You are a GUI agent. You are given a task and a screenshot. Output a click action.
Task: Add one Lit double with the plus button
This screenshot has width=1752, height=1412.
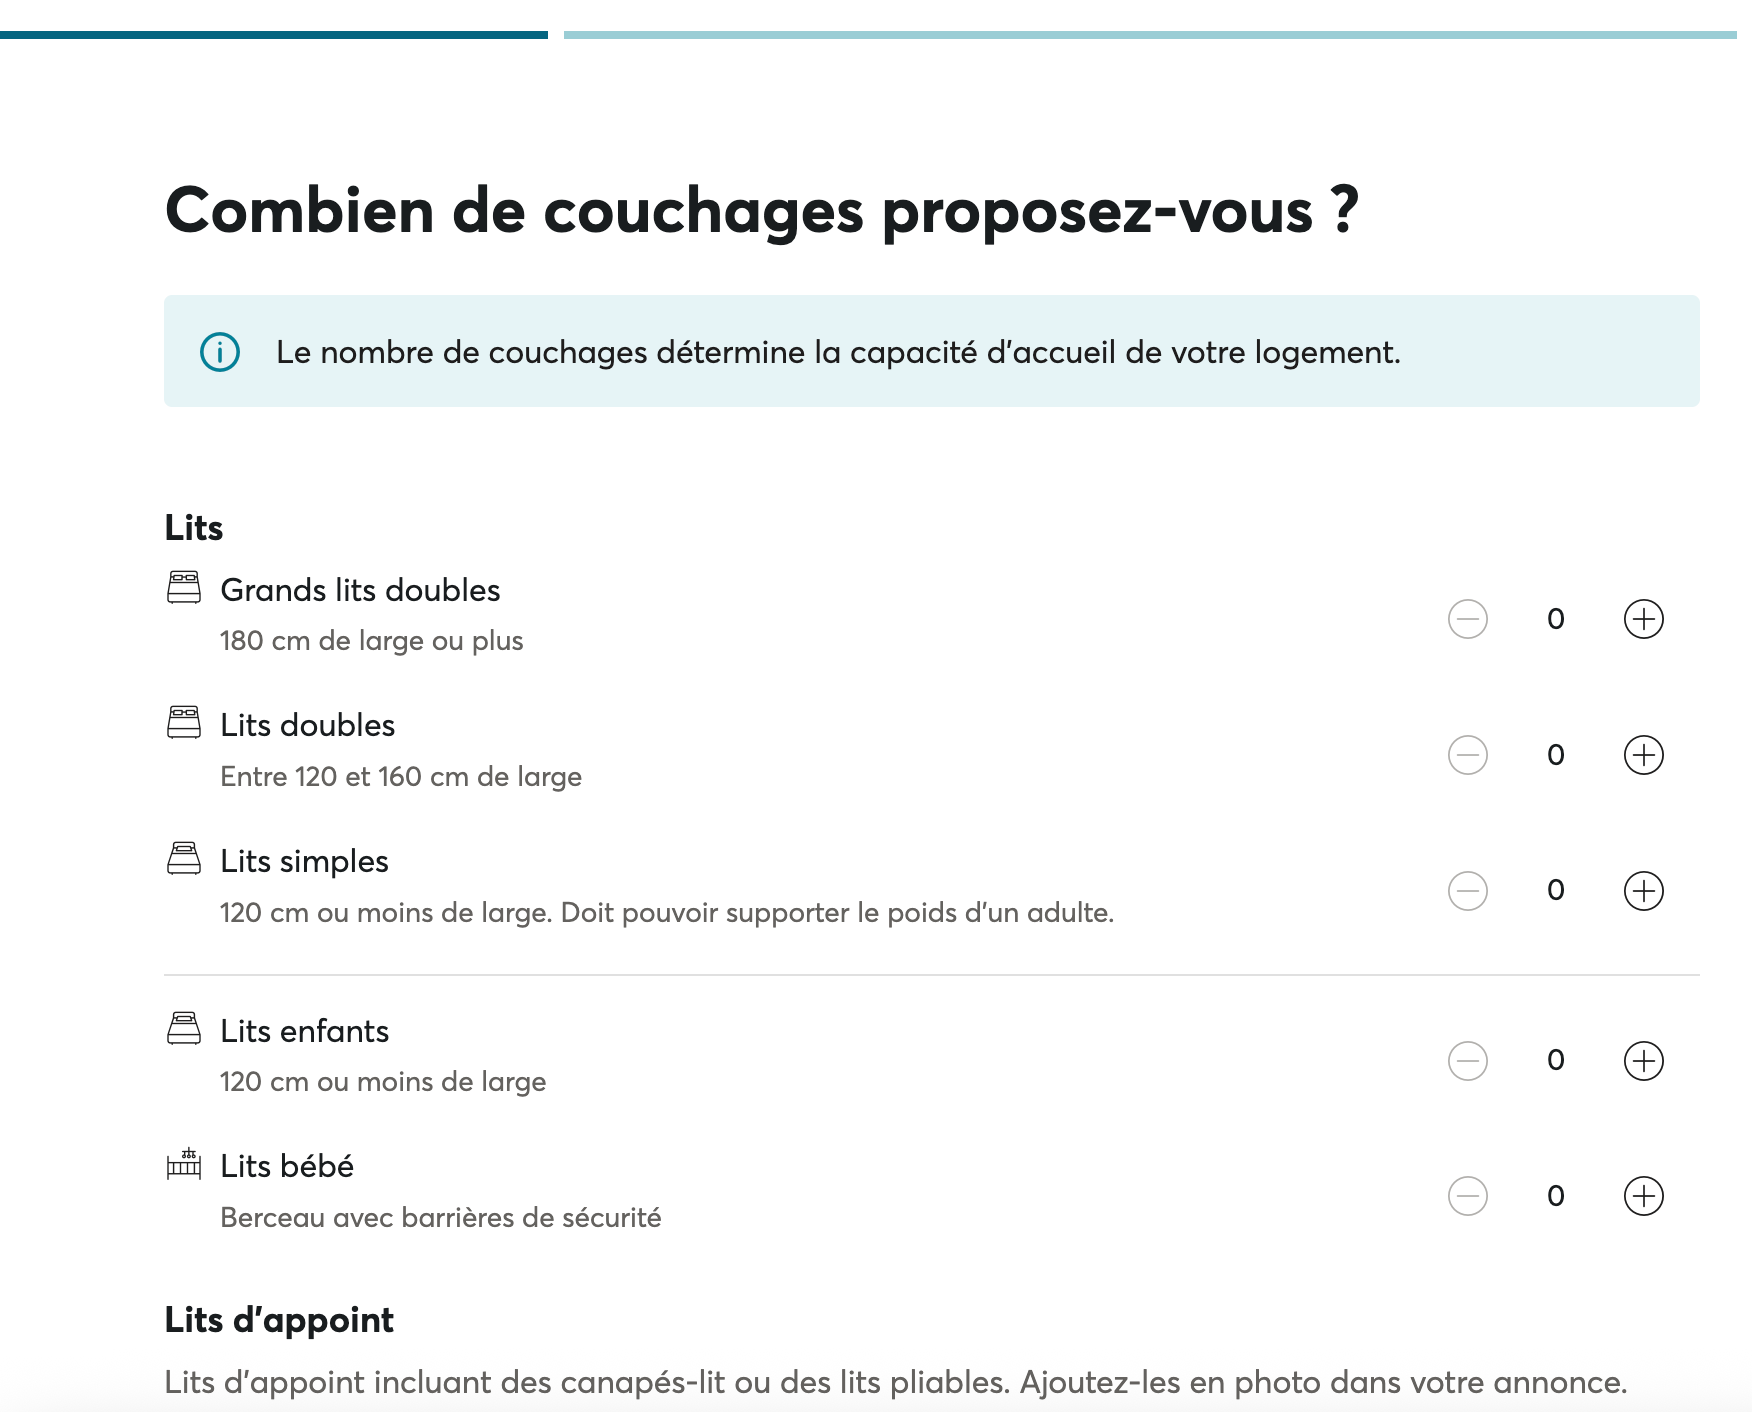click(1643, 755)
